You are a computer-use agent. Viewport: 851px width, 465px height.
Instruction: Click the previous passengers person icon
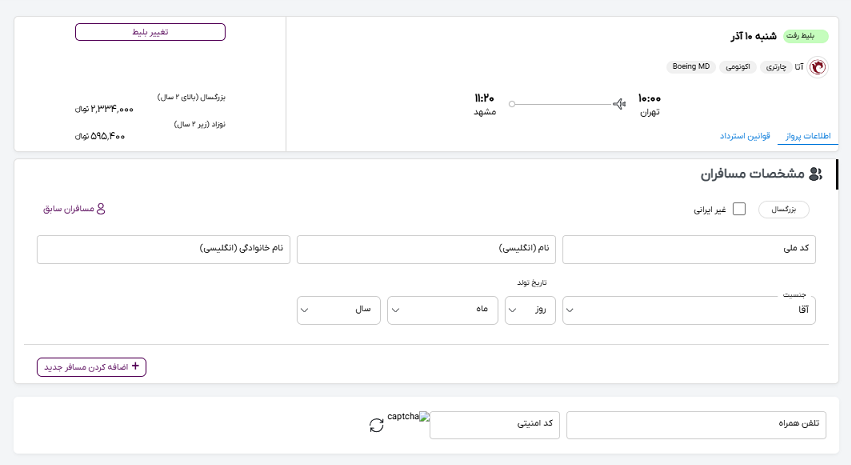(100, 209)
